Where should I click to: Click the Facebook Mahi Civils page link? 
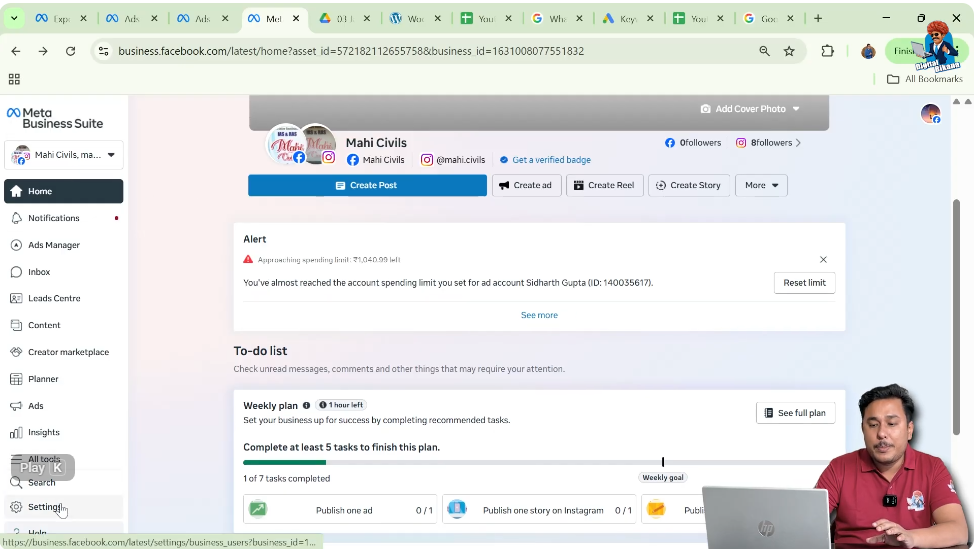(x=376, y=160)
